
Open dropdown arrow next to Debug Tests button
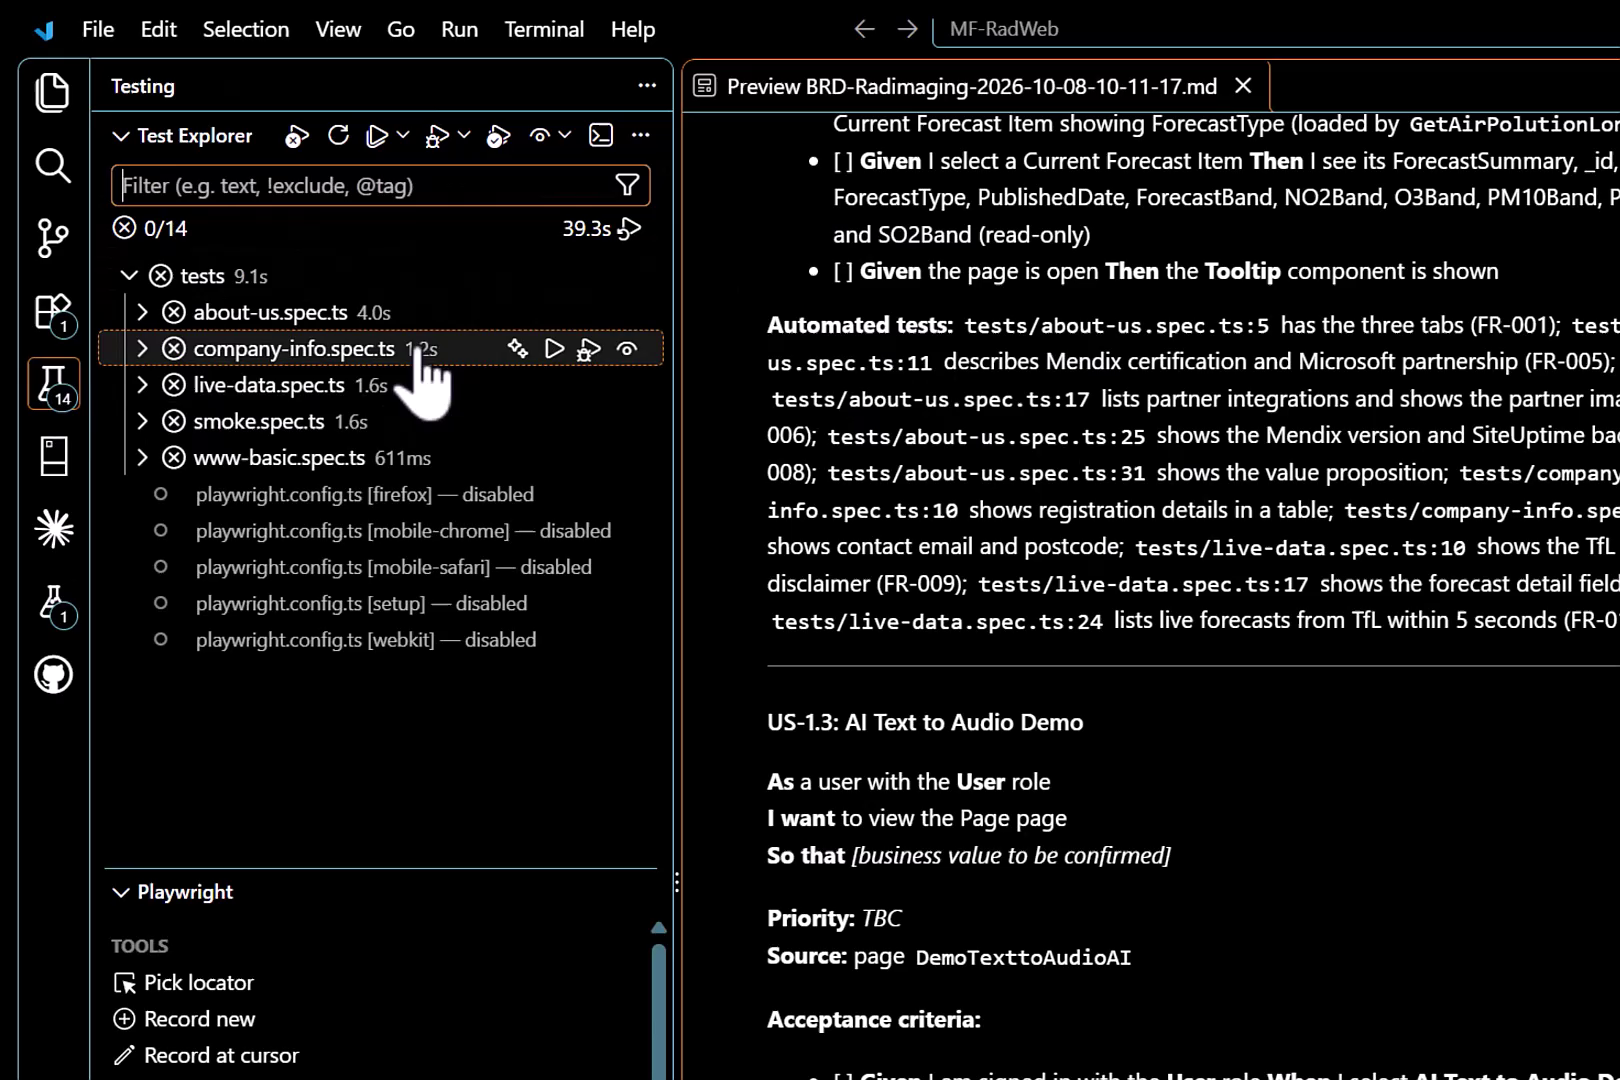(x=463, y=135)
